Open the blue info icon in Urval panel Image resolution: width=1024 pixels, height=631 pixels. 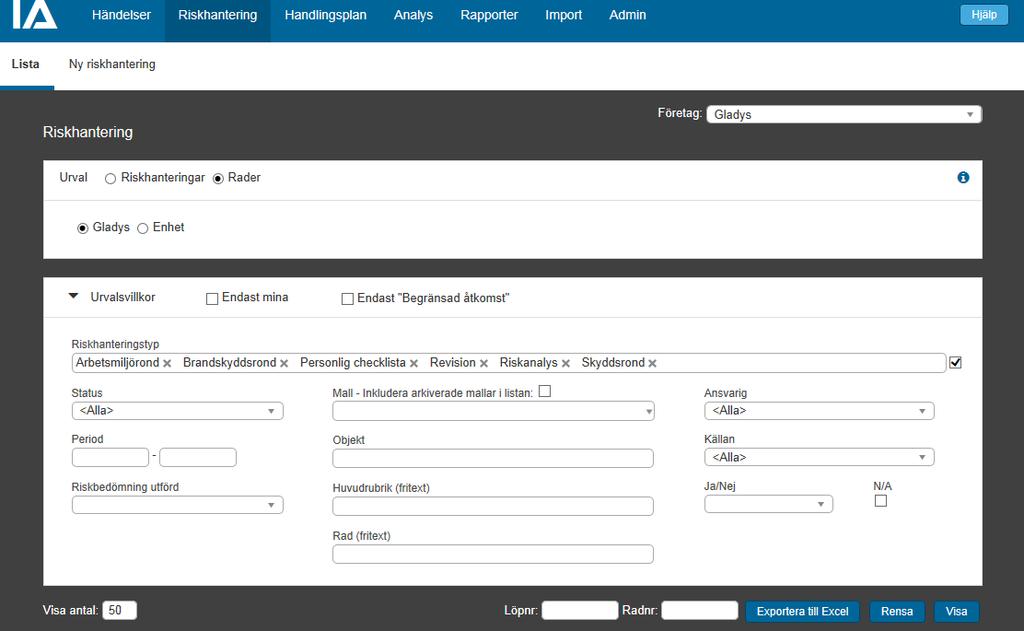963,178
